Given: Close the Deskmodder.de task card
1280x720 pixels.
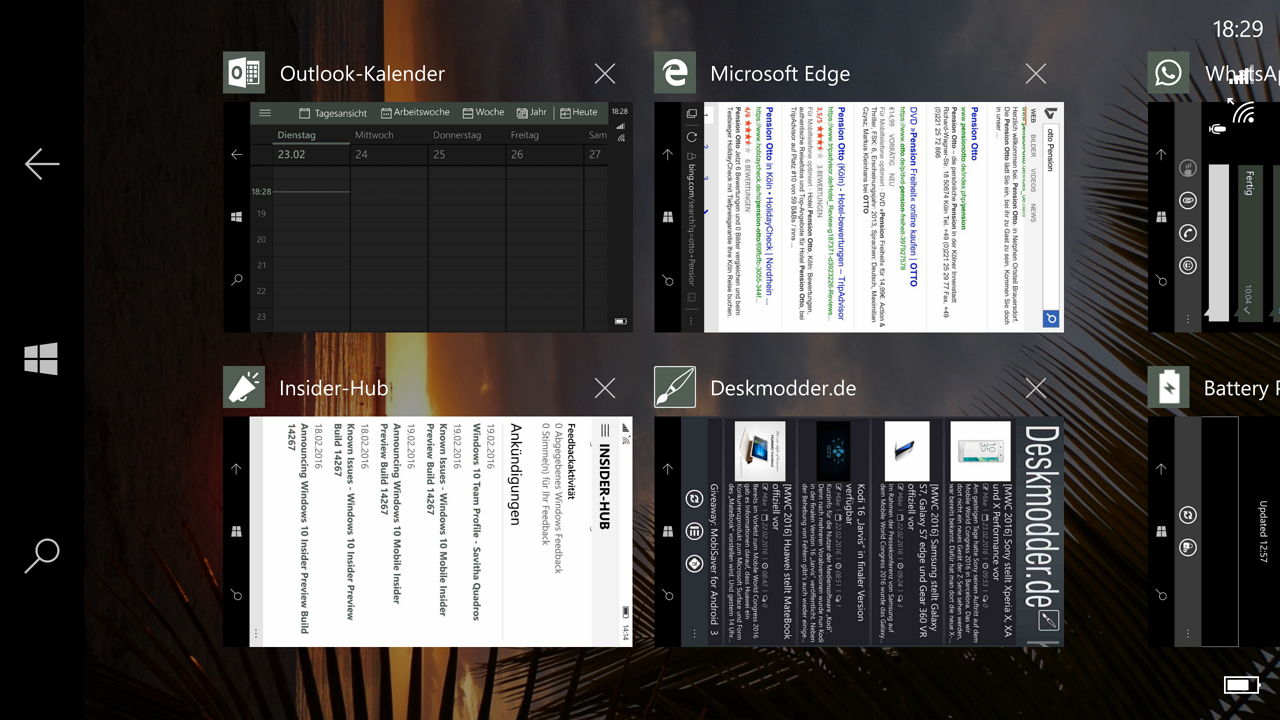Looking at the screenshot, I should tap(1036, 388).
